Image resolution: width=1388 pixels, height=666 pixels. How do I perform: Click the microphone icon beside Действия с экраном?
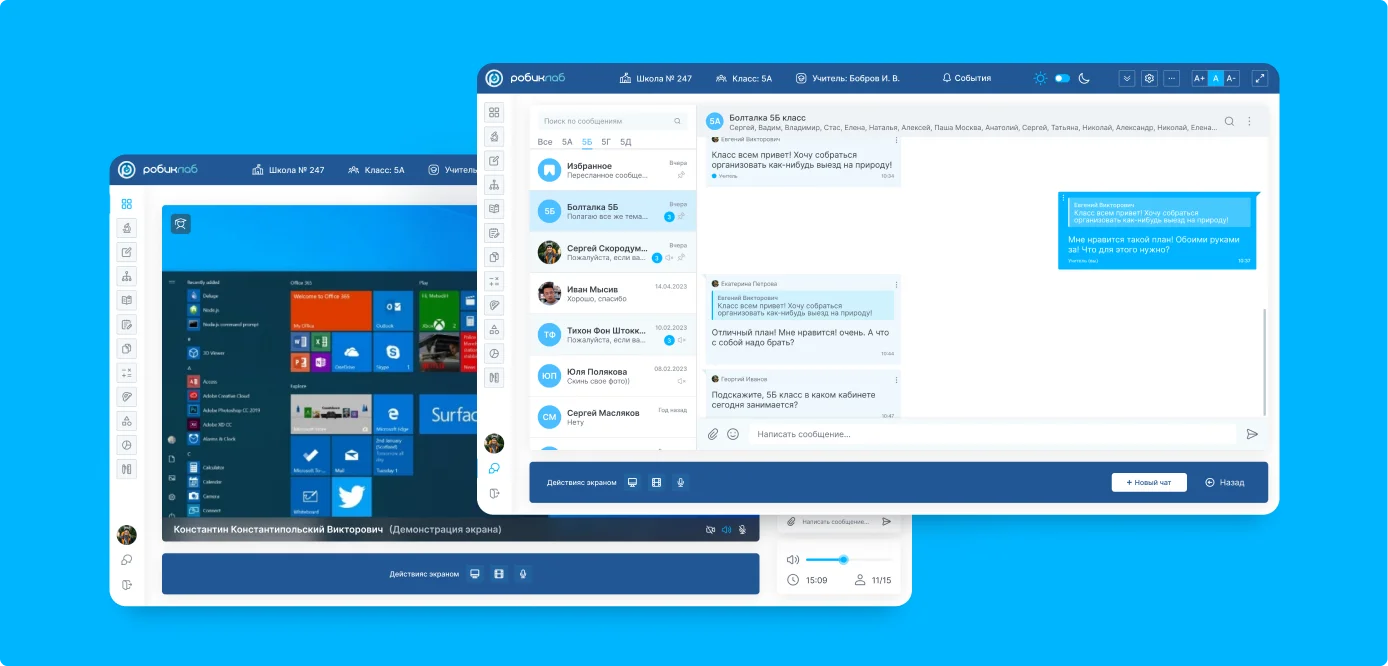[680, 482]
